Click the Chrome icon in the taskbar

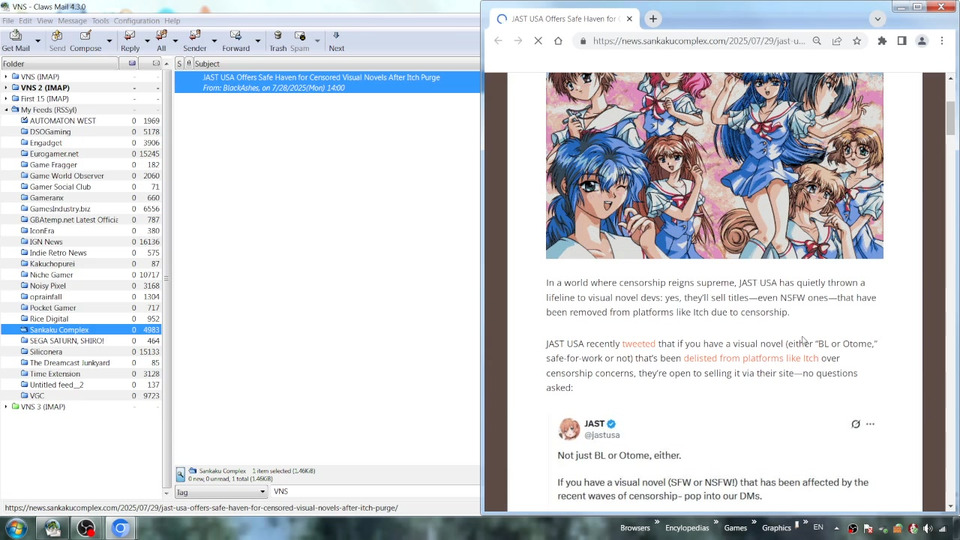pyautogui.click(x=120, y=528)
